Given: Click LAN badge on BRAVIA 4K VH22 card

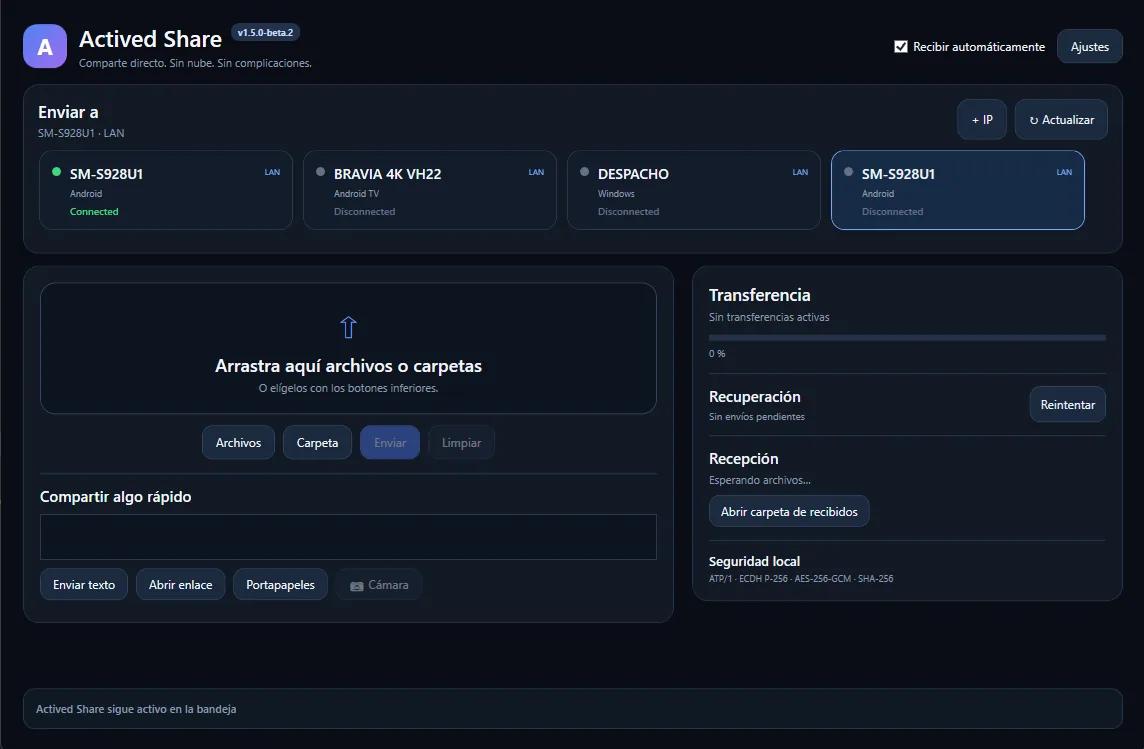Looking at the screenshot, I should 536,172.
